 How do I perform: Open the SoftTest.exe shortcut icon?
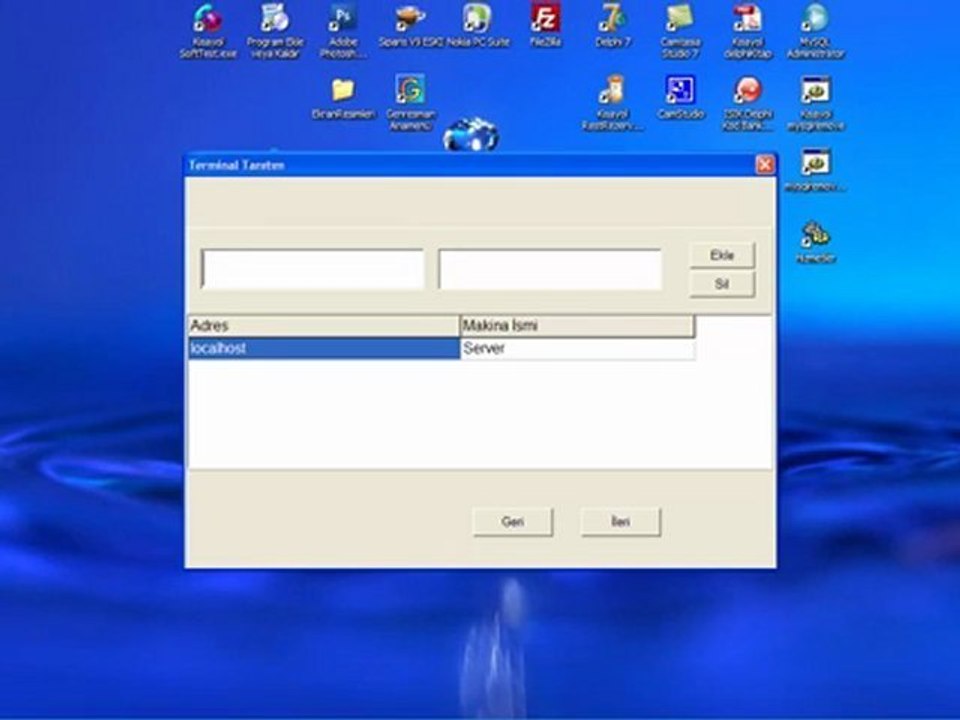coord(208,31)
